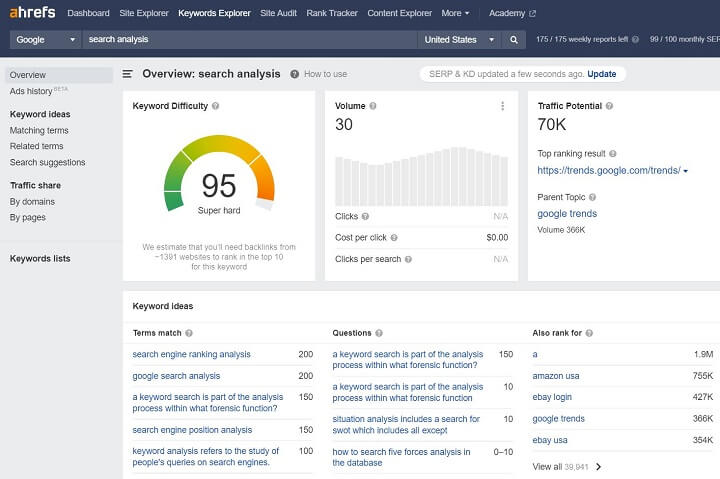The height and width of the screenshot is (479, 720).
Task: Open 'search engine position analysis' keyword
Action: 192,430
